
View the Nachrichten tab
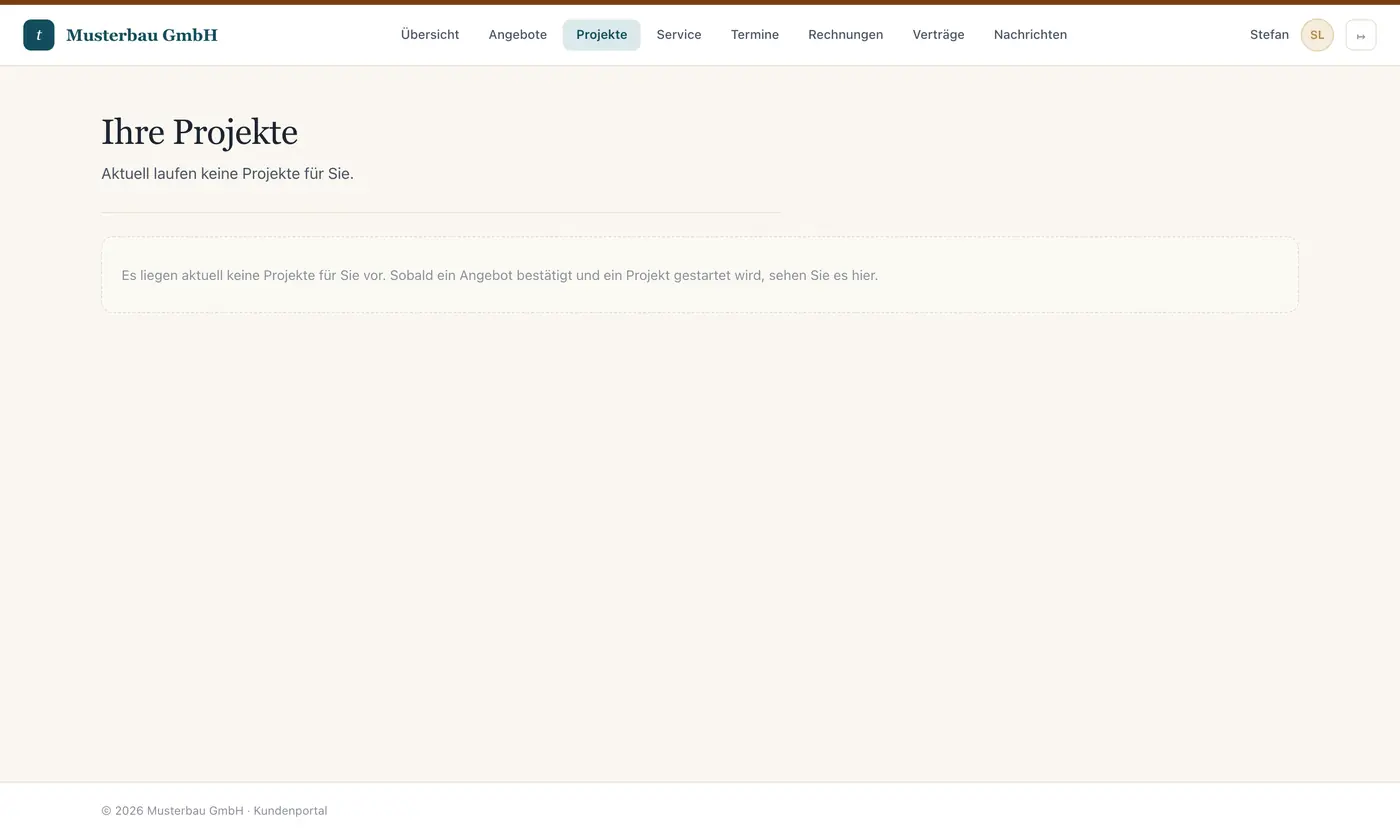pyautogui.click(x=1030, y=35)
